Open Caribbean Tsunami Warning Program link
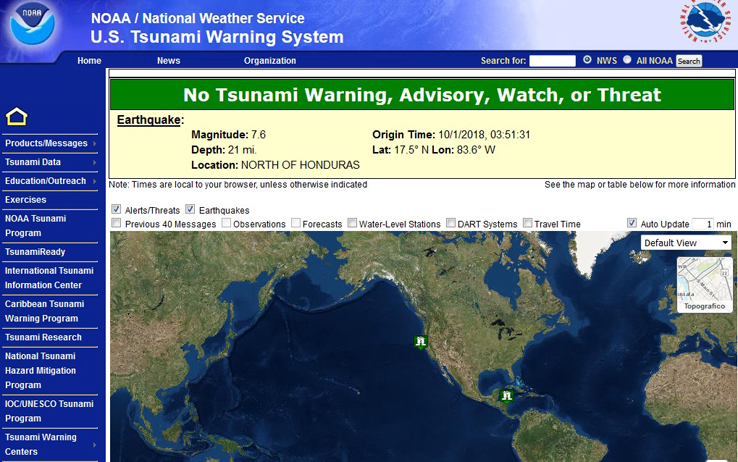The image size is (738, 462). 44,311
